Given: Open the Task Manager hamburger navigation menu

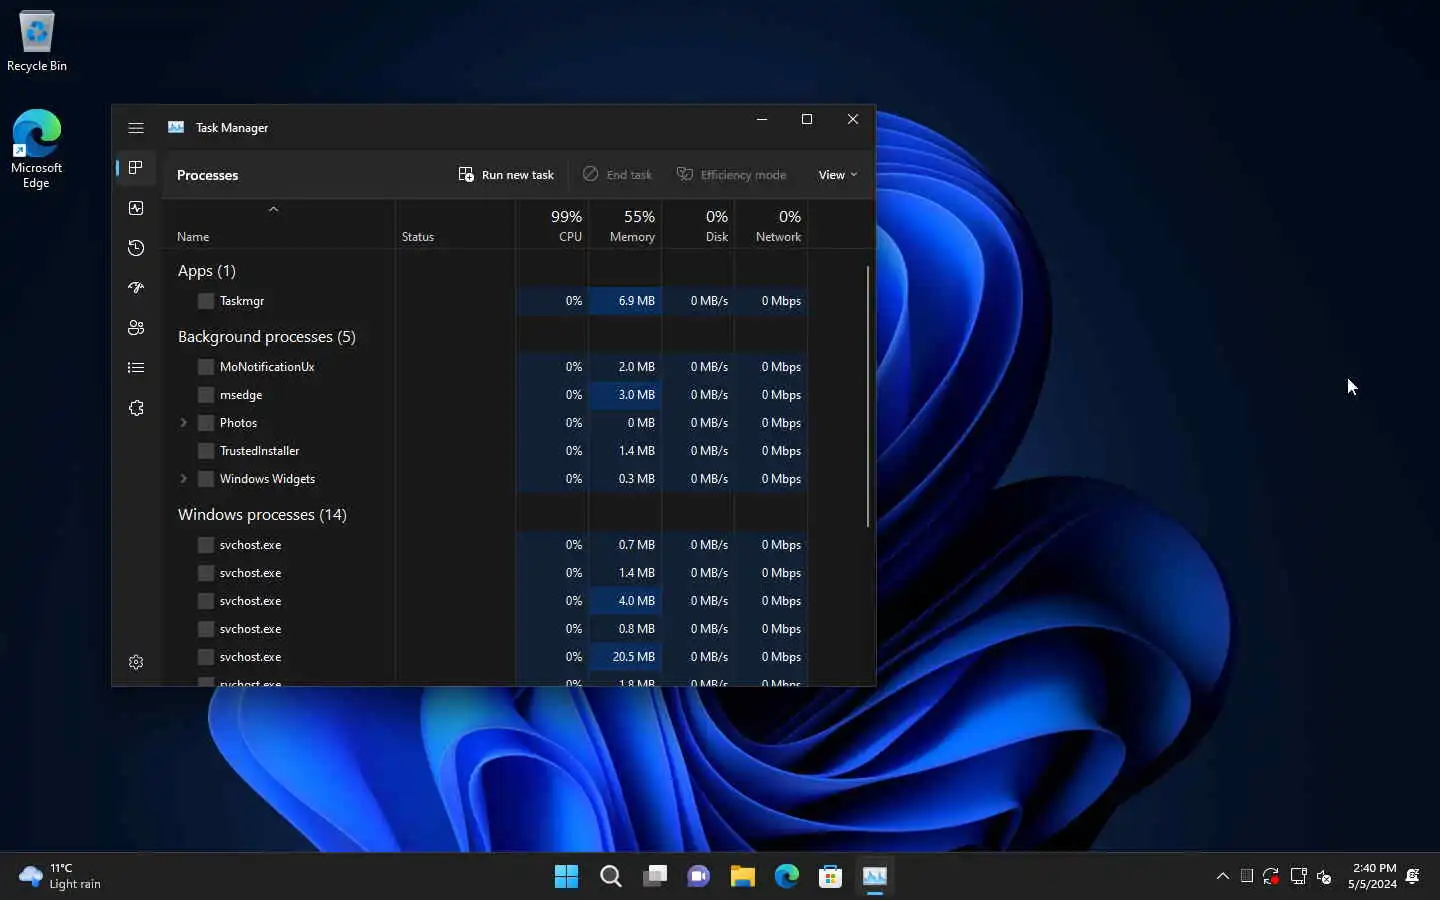Looking at the screenshot, I should [x=136, y=128].
